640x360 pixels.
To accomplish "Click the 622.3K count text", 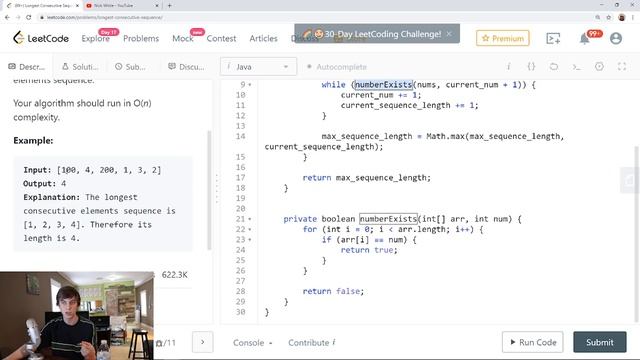I will click(174, 275).
